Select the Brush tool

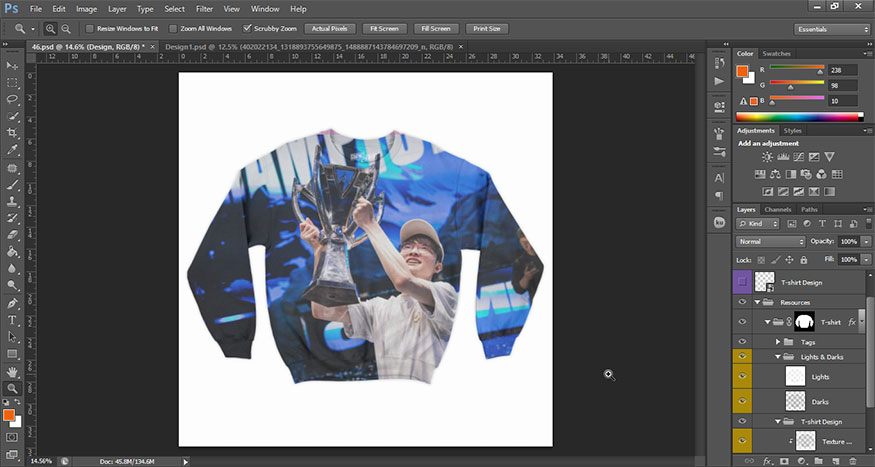tap(12, 185)
